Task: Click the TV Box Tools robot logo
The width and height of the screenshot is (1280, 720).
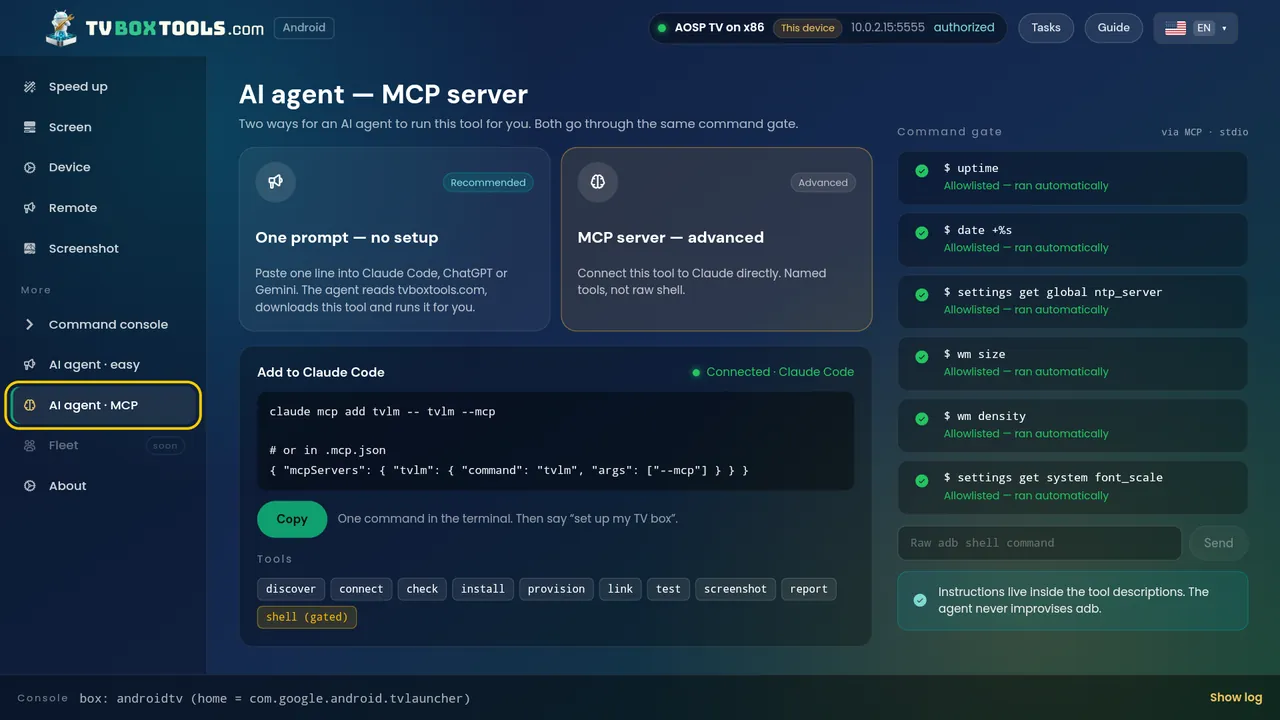Action: (x=61, y=28)
